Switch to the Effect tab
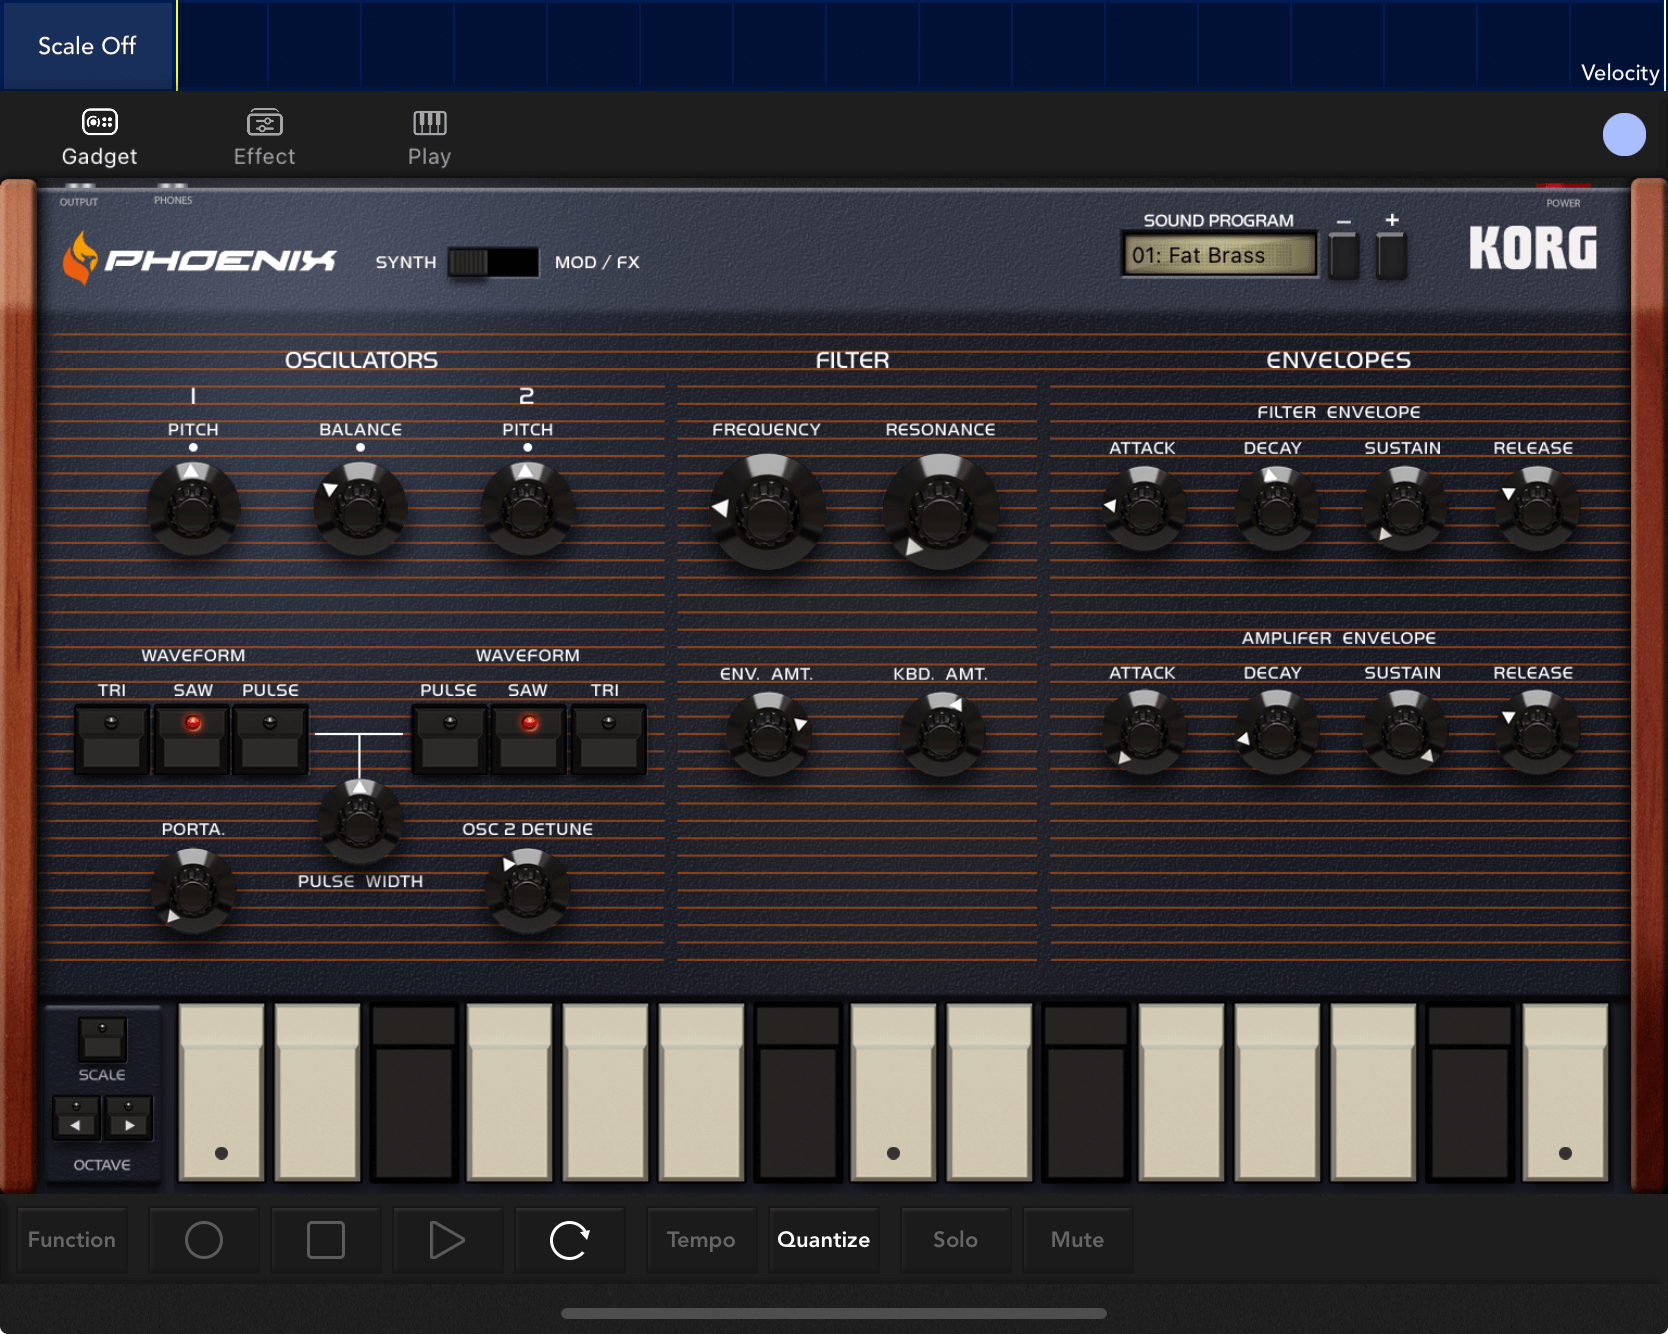The image size is (1668, 1334). 264,138
